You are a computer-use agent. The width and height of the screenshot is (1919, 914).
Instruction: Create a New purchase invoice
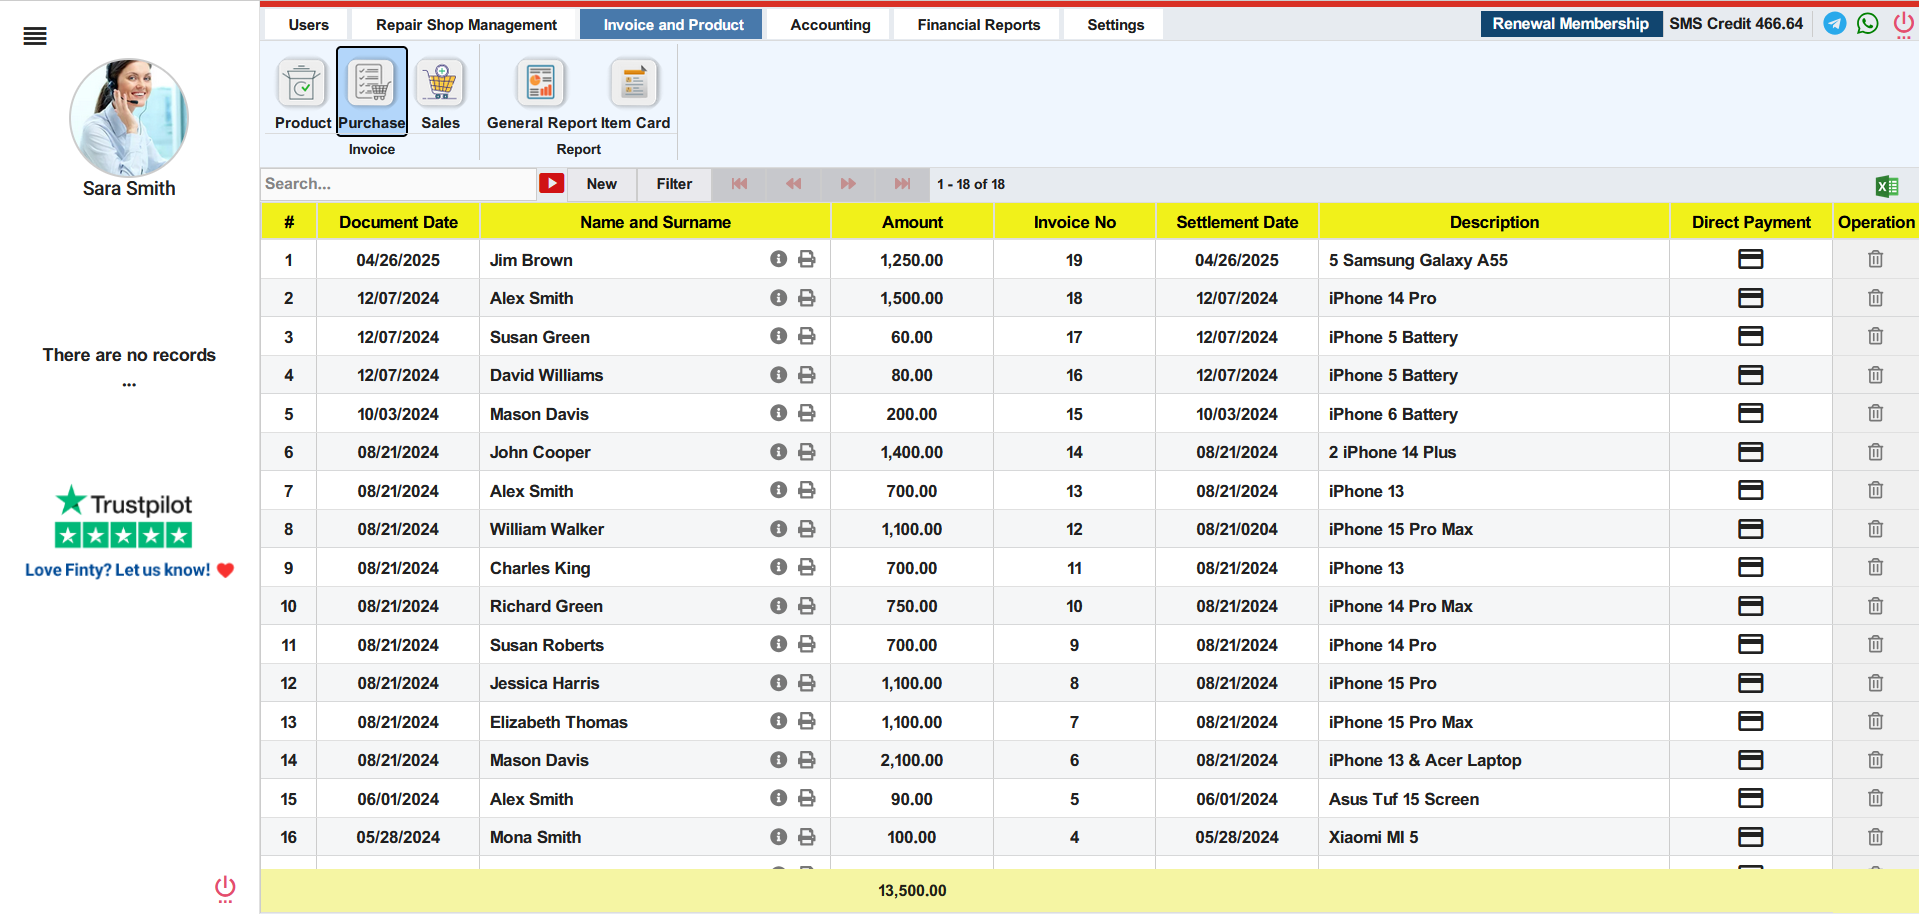tap(601, 184)
